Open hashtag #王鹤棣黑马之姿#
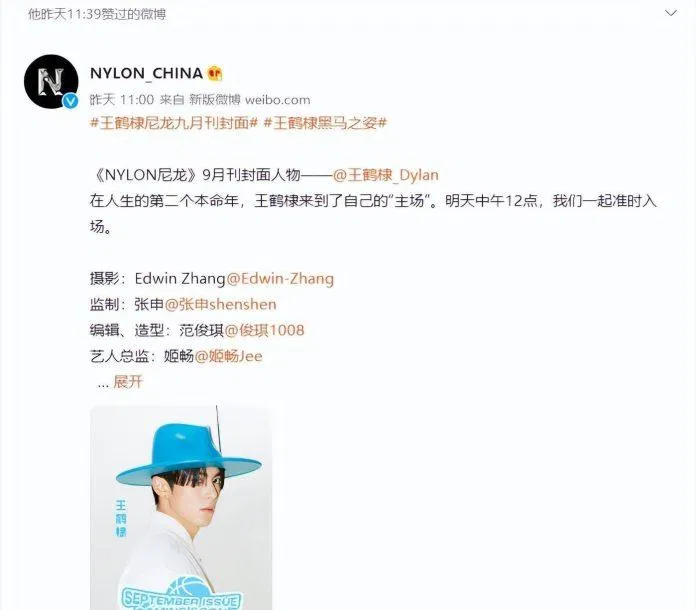Viewport: 696px width, 610px height. (325, 123)
